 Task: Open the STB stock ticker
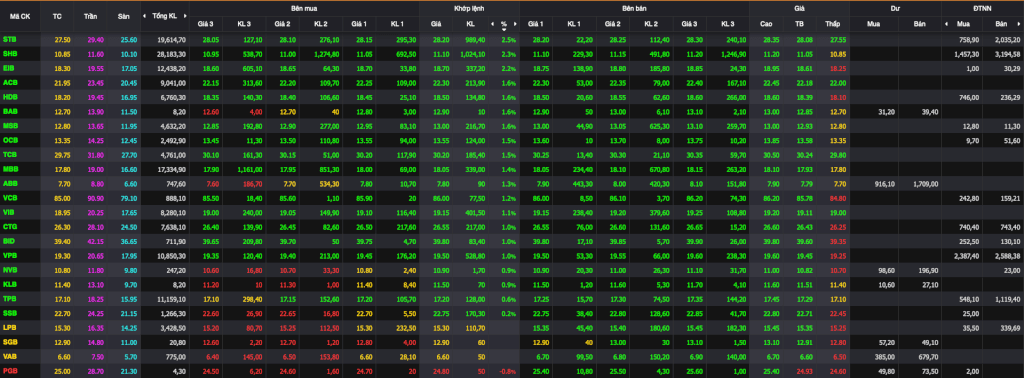(10, 40)
